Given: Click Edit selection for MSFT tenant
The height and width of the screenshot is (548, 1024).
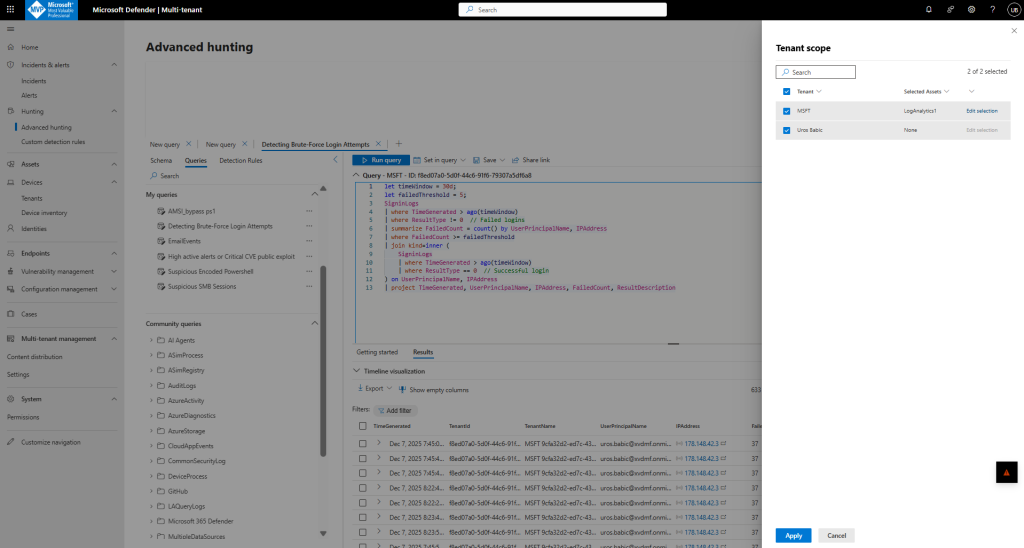Looking at the screenshot, I should [981, 111].
